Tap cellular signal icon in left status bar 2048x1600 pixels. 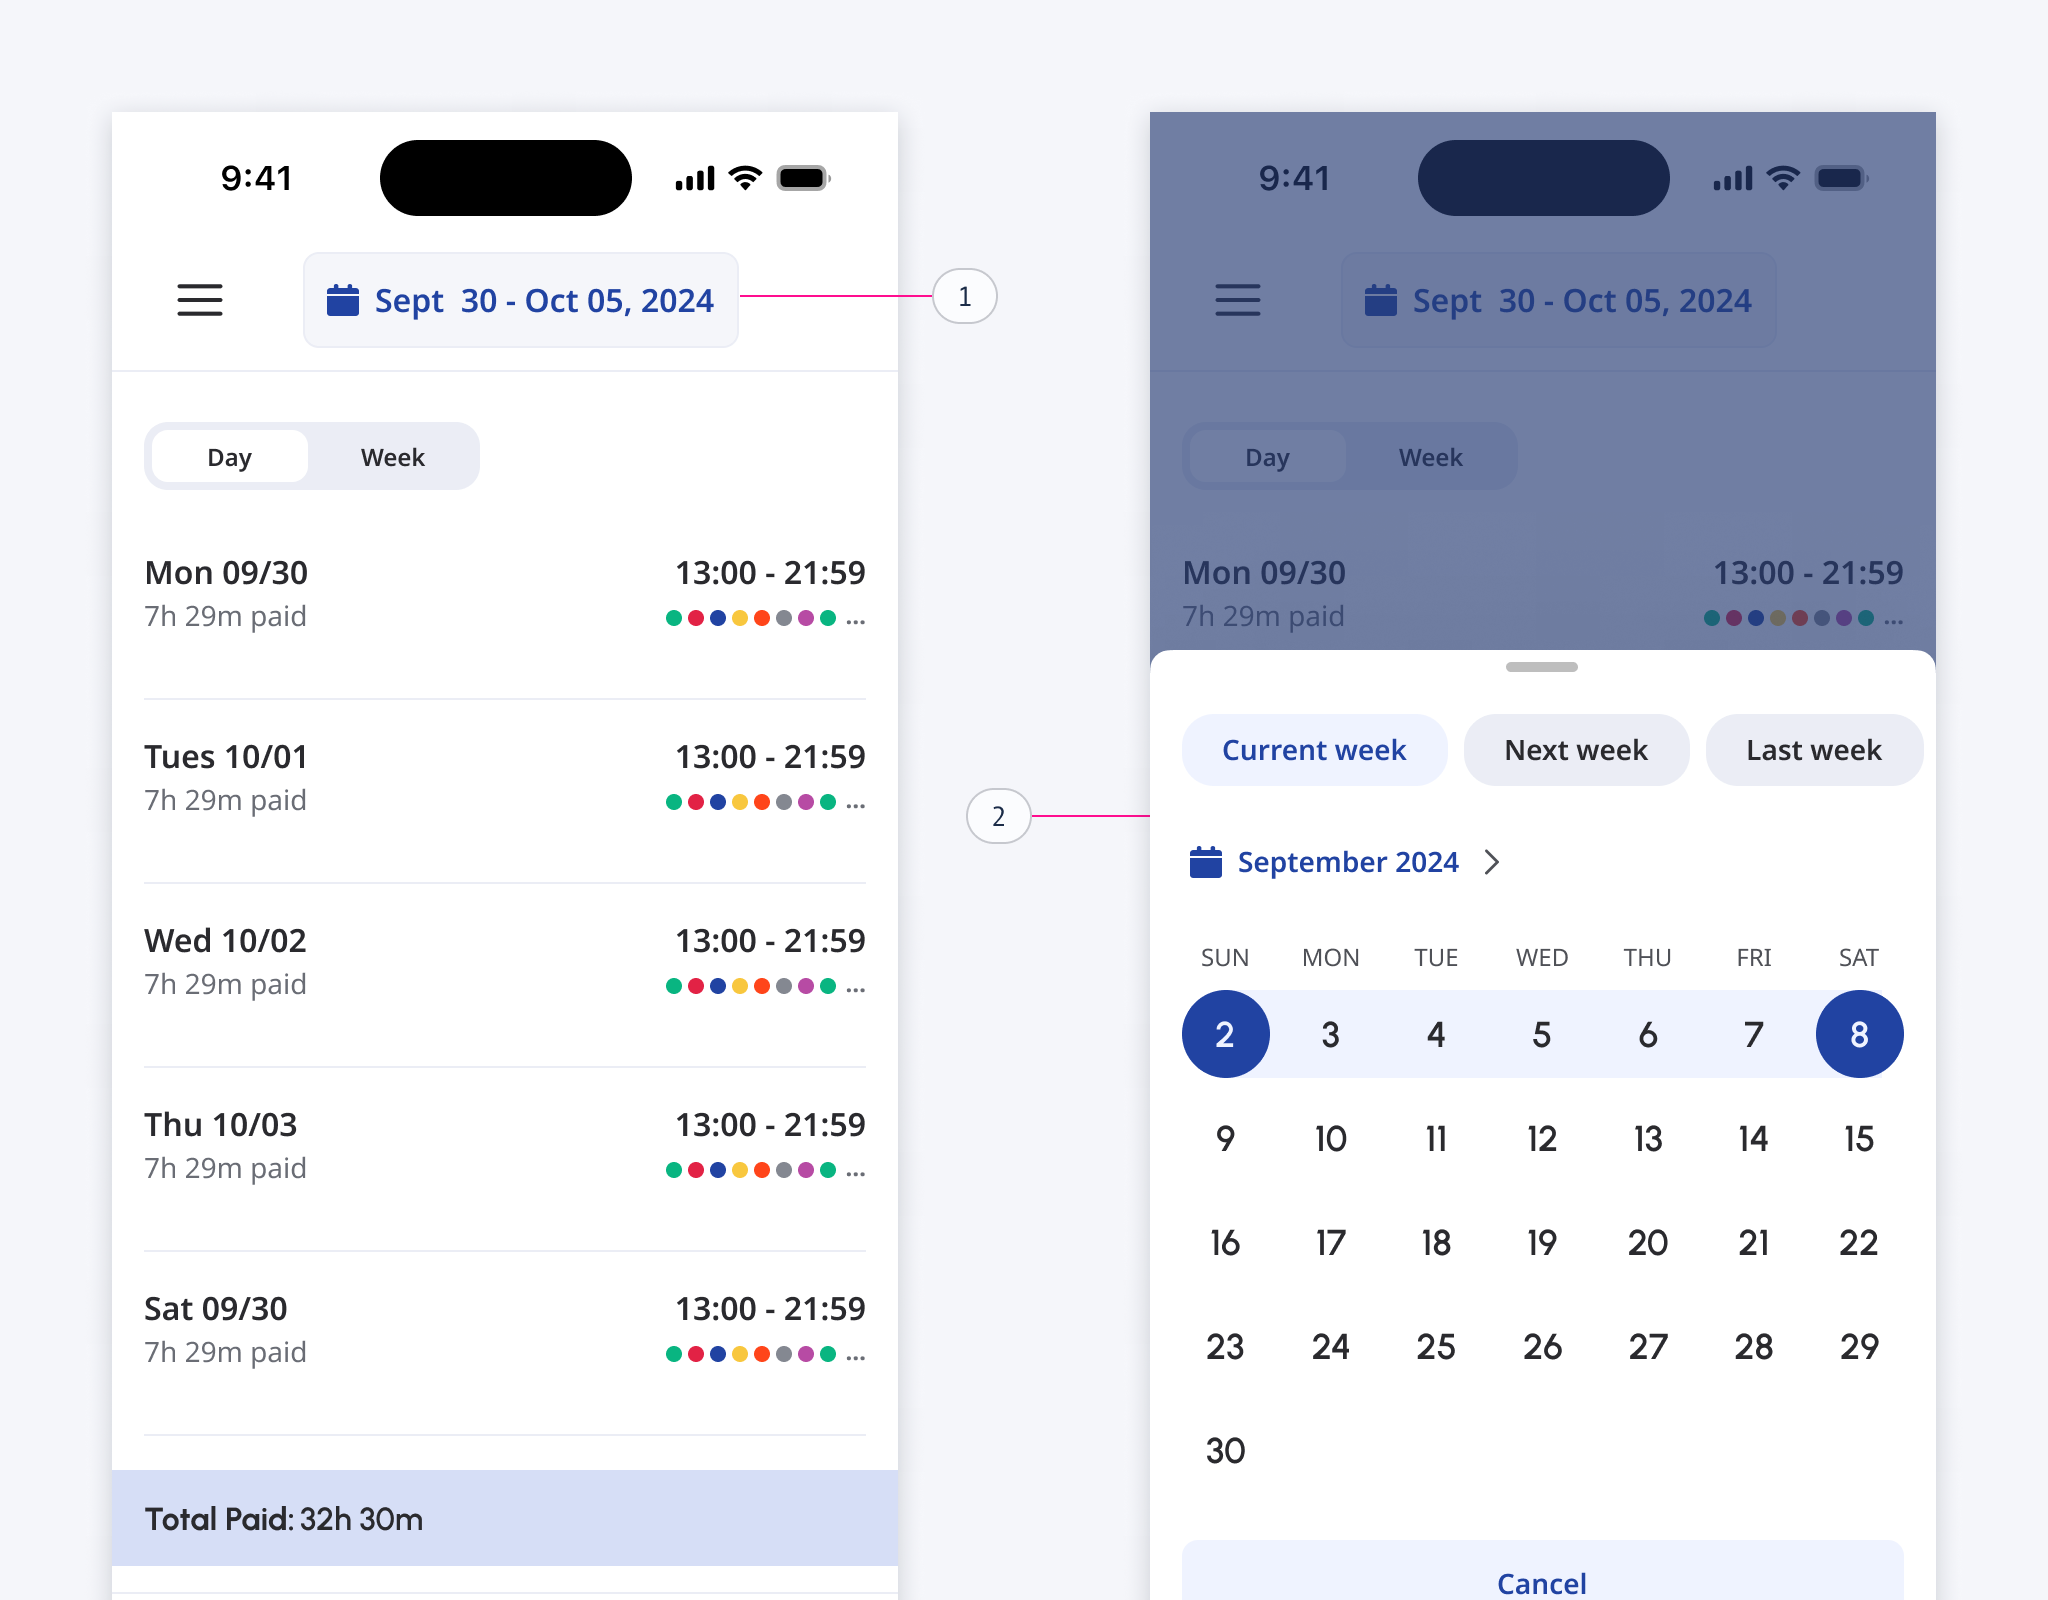click(695, 179)
